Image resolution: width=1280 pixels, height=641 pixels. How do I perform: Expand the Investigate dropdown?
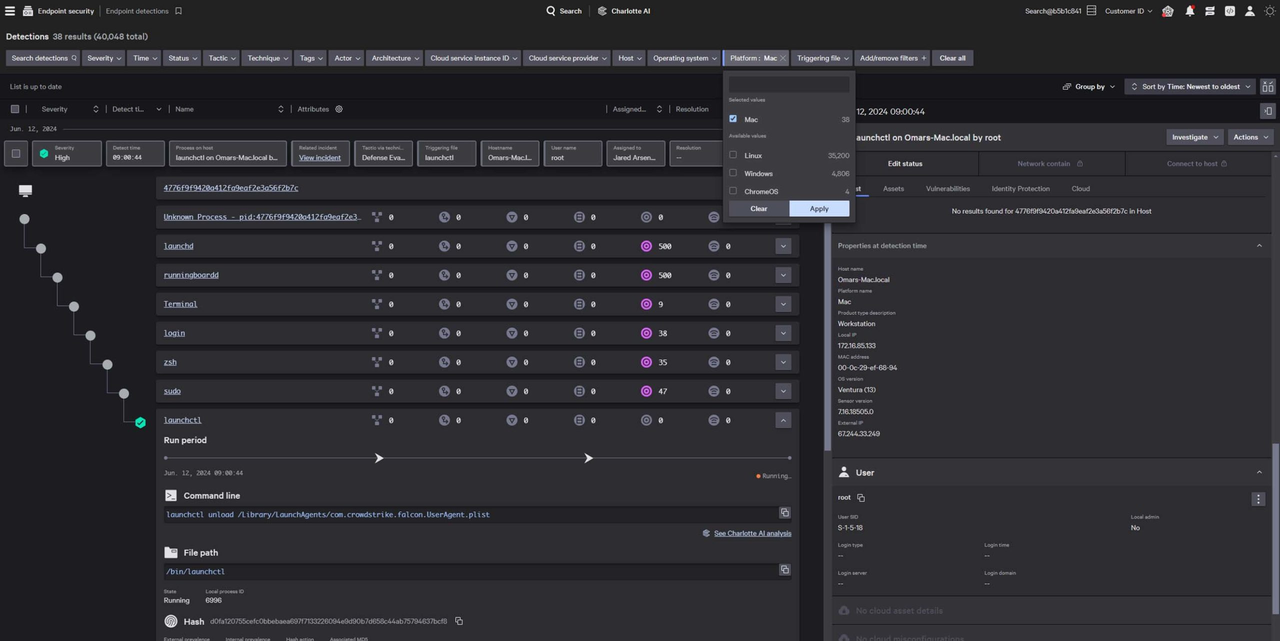coord(1195,137)
